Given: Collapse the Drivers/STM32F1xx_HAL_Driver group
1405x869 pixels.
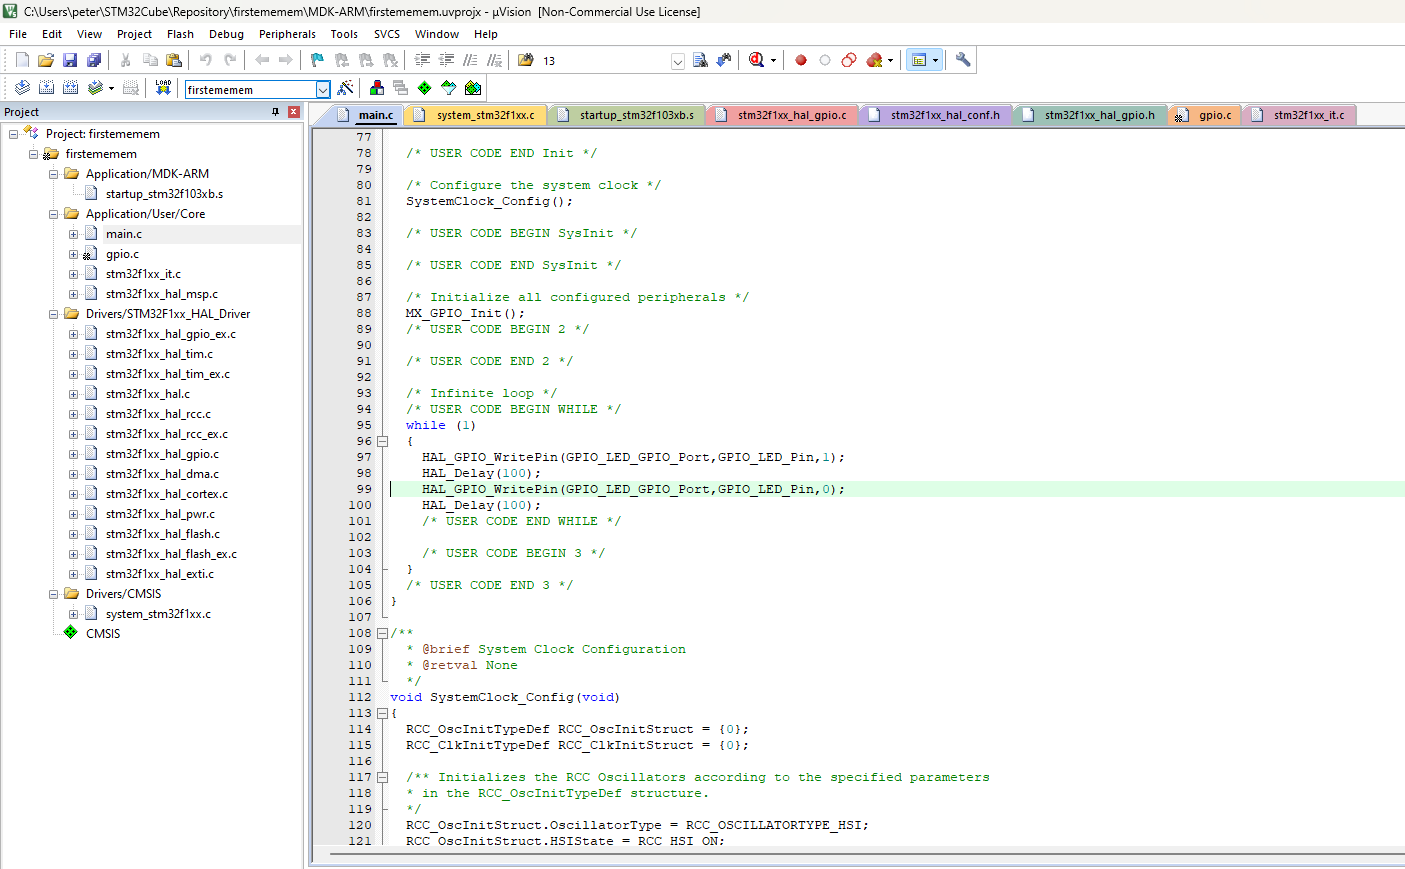Looking at the screenshot, I should point(54,314).
